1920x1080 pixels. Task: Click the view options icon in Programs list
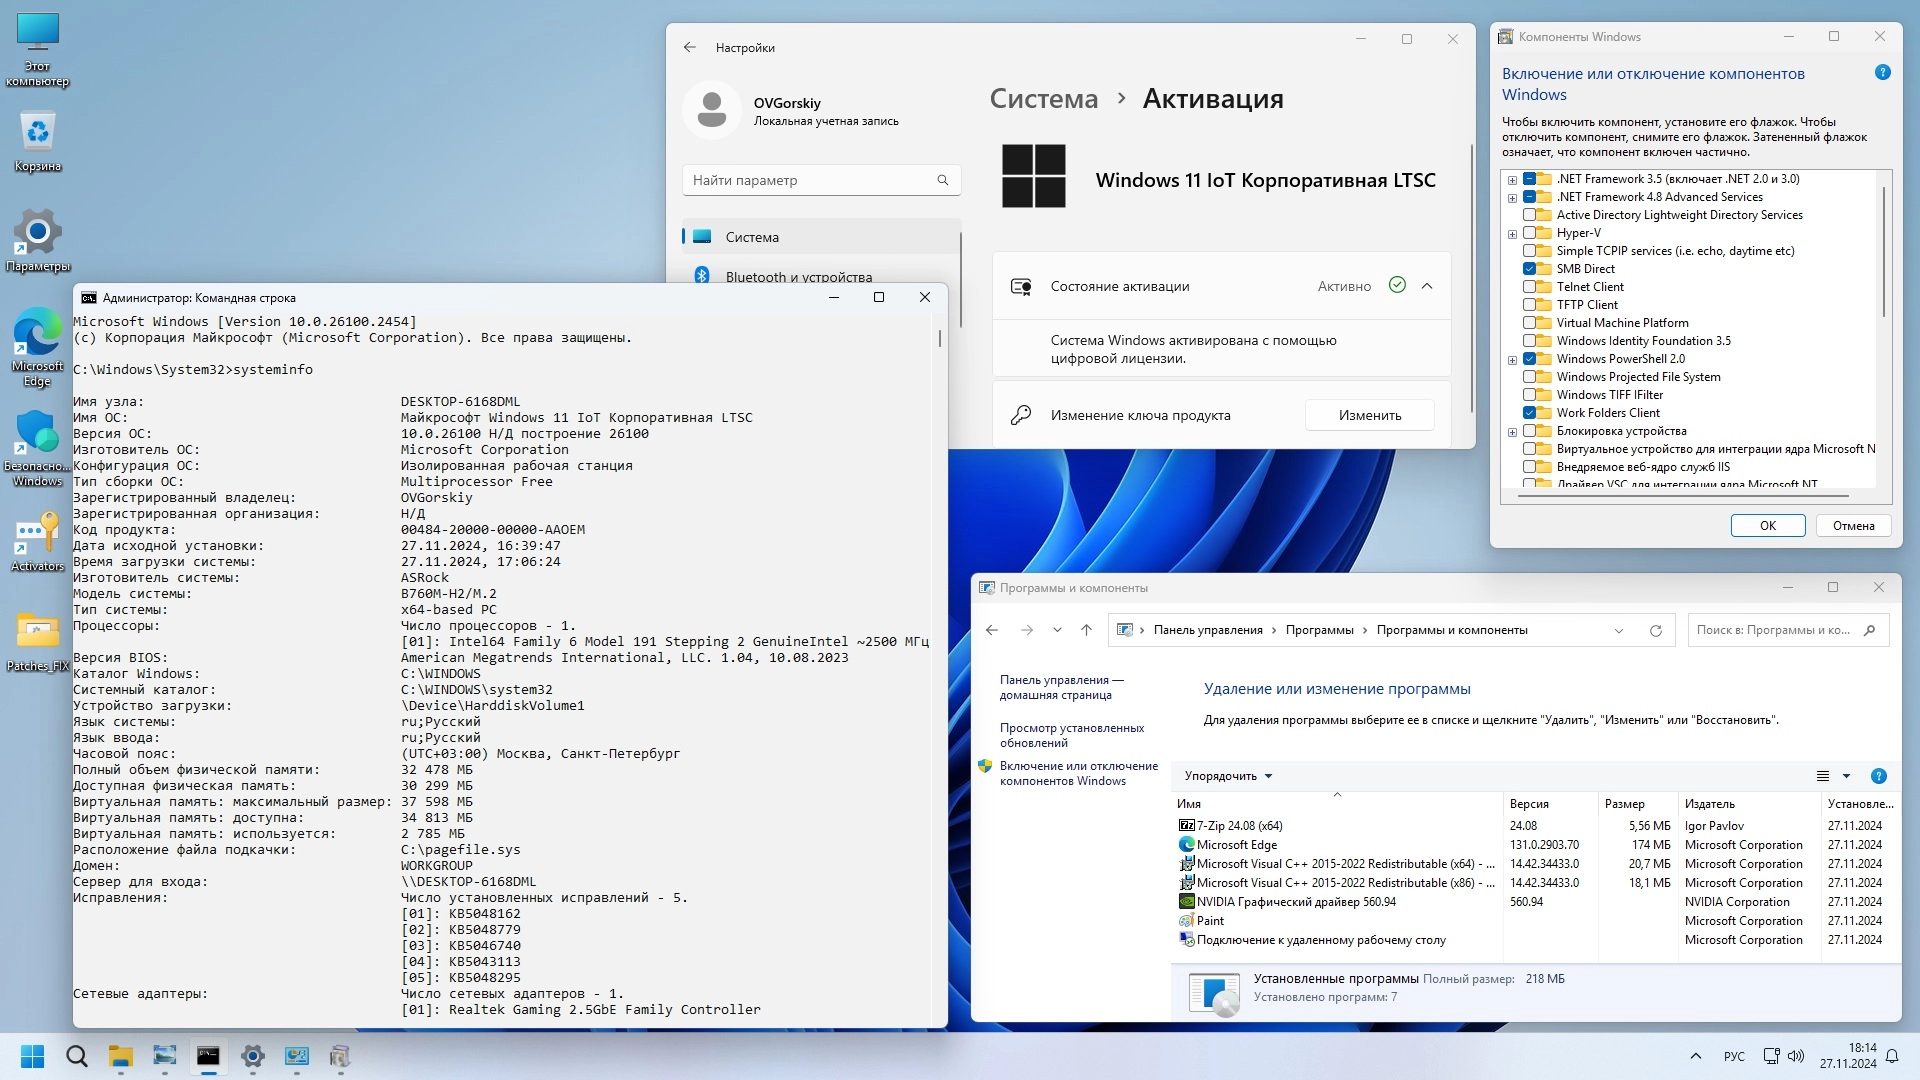pos(1823,776)
